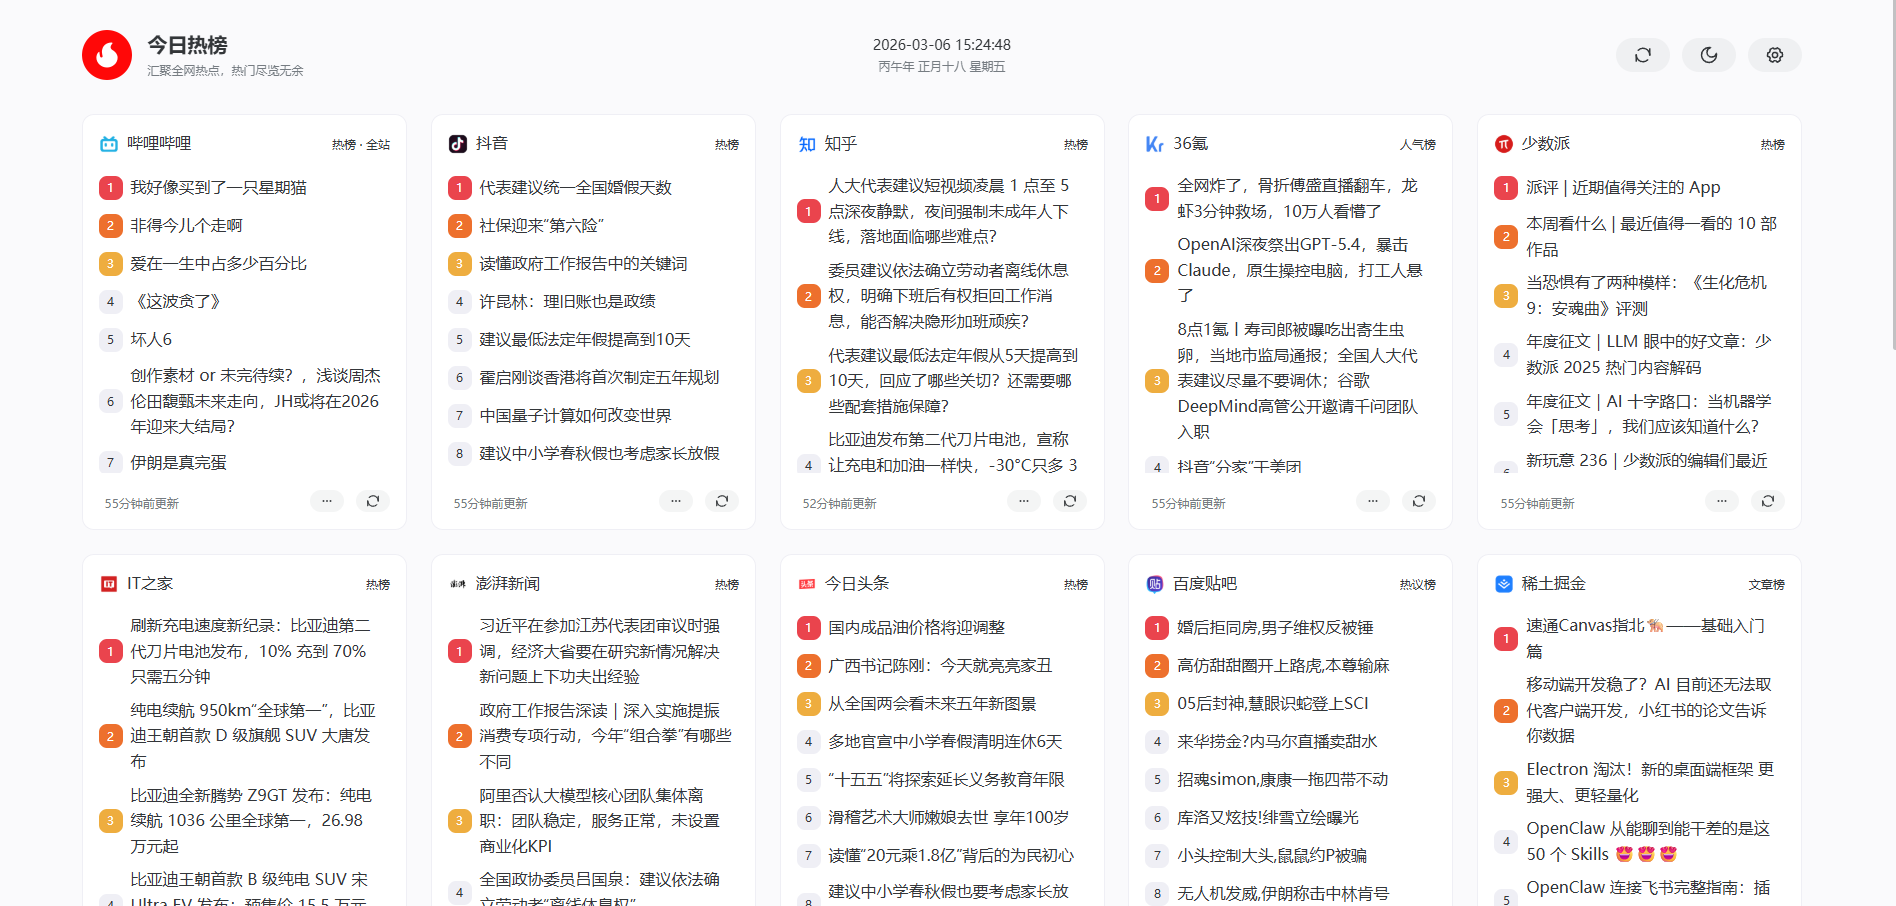Open 滑稽艺术大师嫩娘去世 享年100岁
The image size is (1896, 906).
click(x=948, y=818)
